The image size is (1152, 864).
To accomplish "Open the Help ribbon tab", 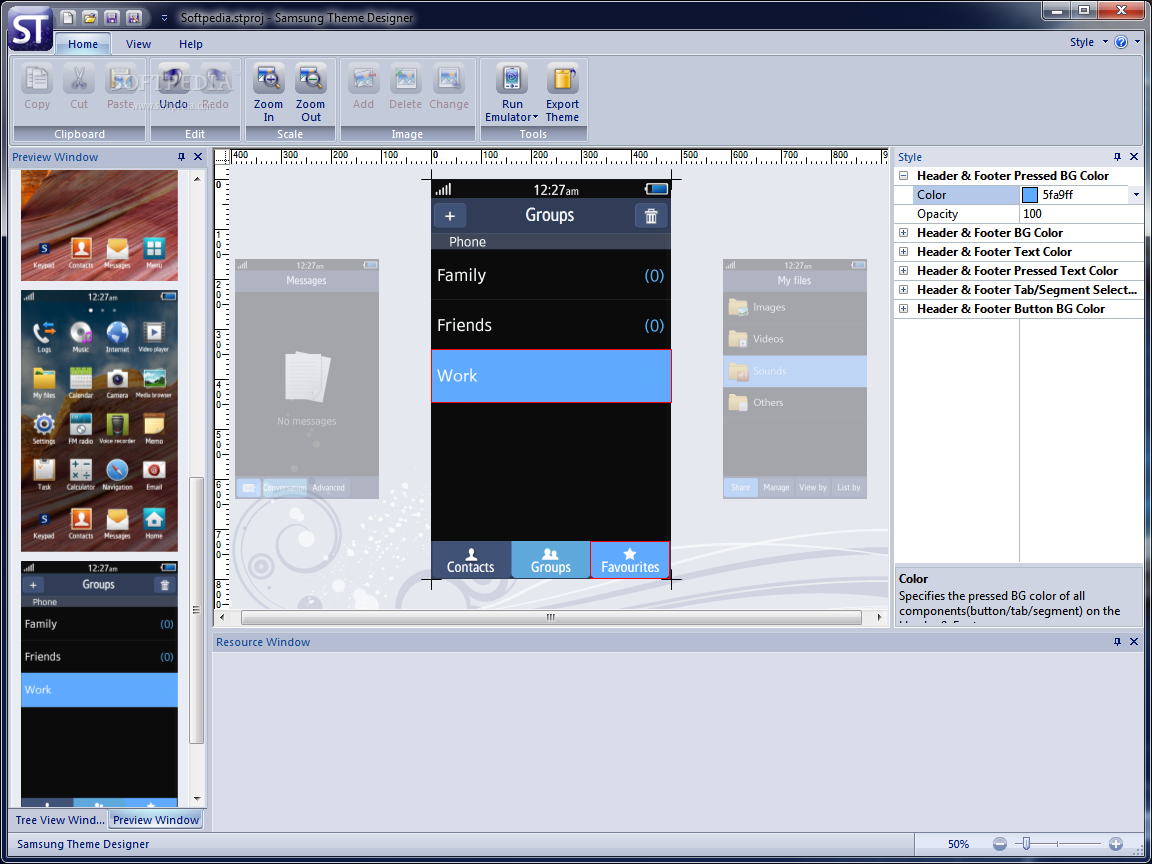I will (x=191, y=44).
